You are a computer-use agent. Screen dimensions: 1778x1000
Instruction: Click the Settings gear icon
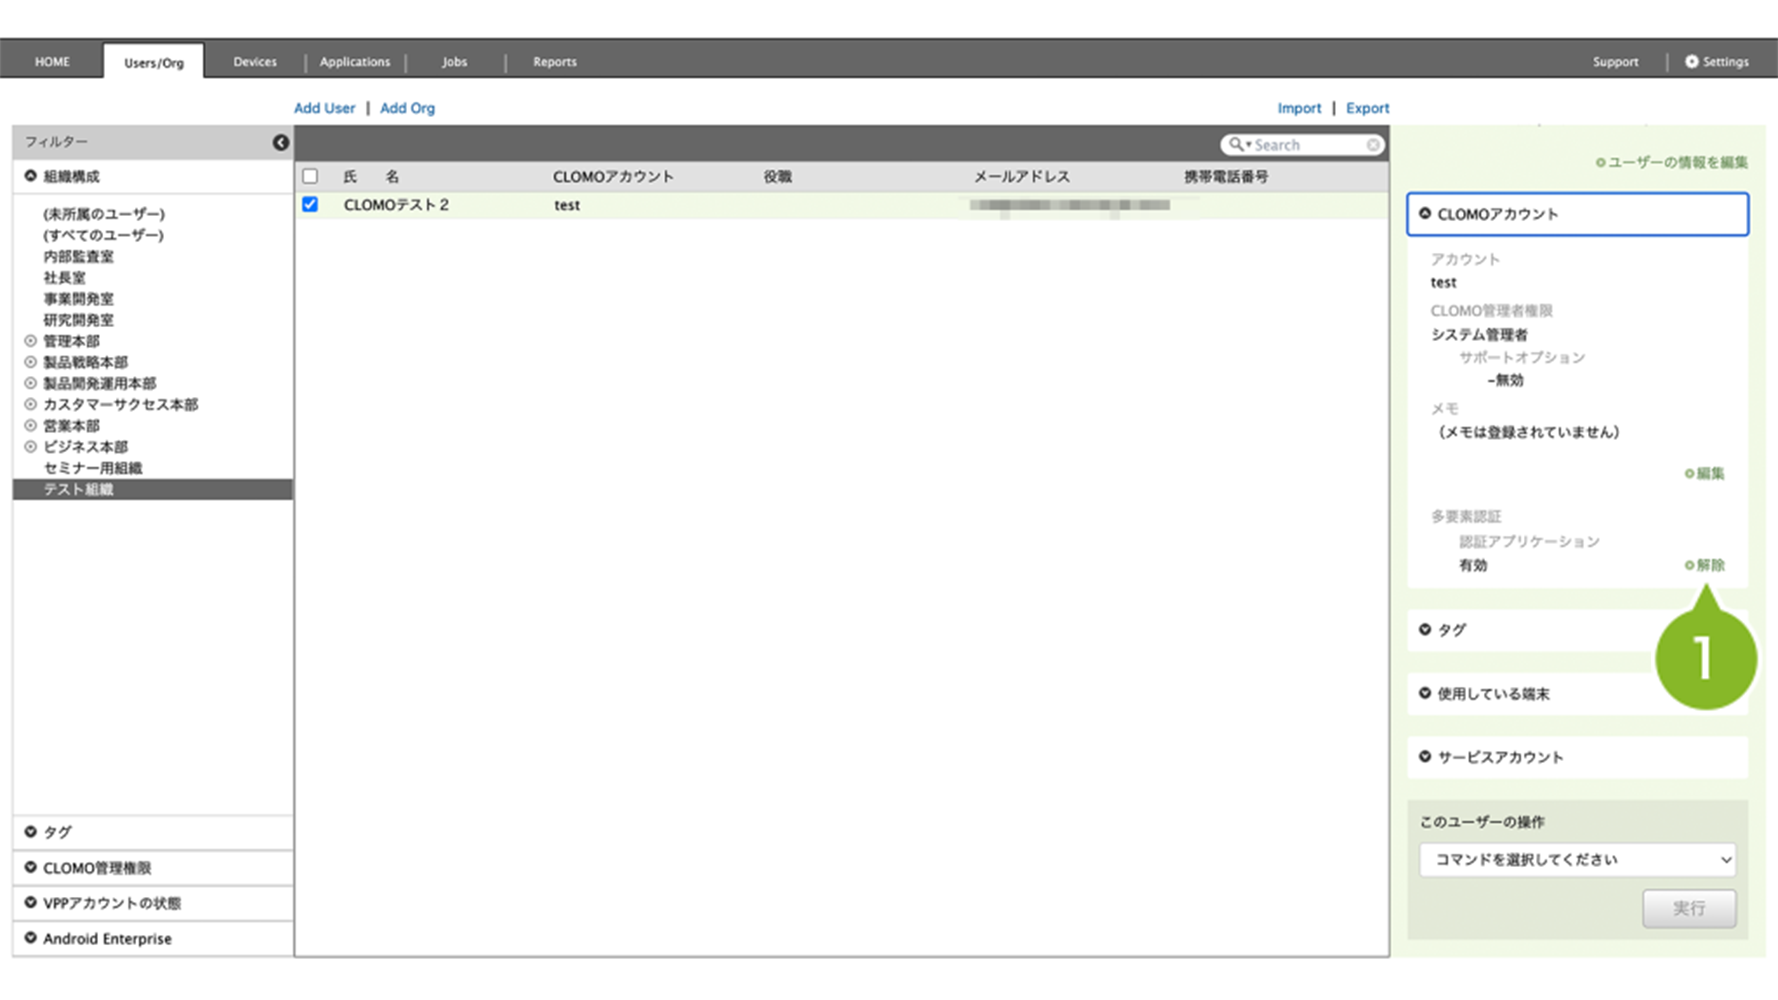1691,62
